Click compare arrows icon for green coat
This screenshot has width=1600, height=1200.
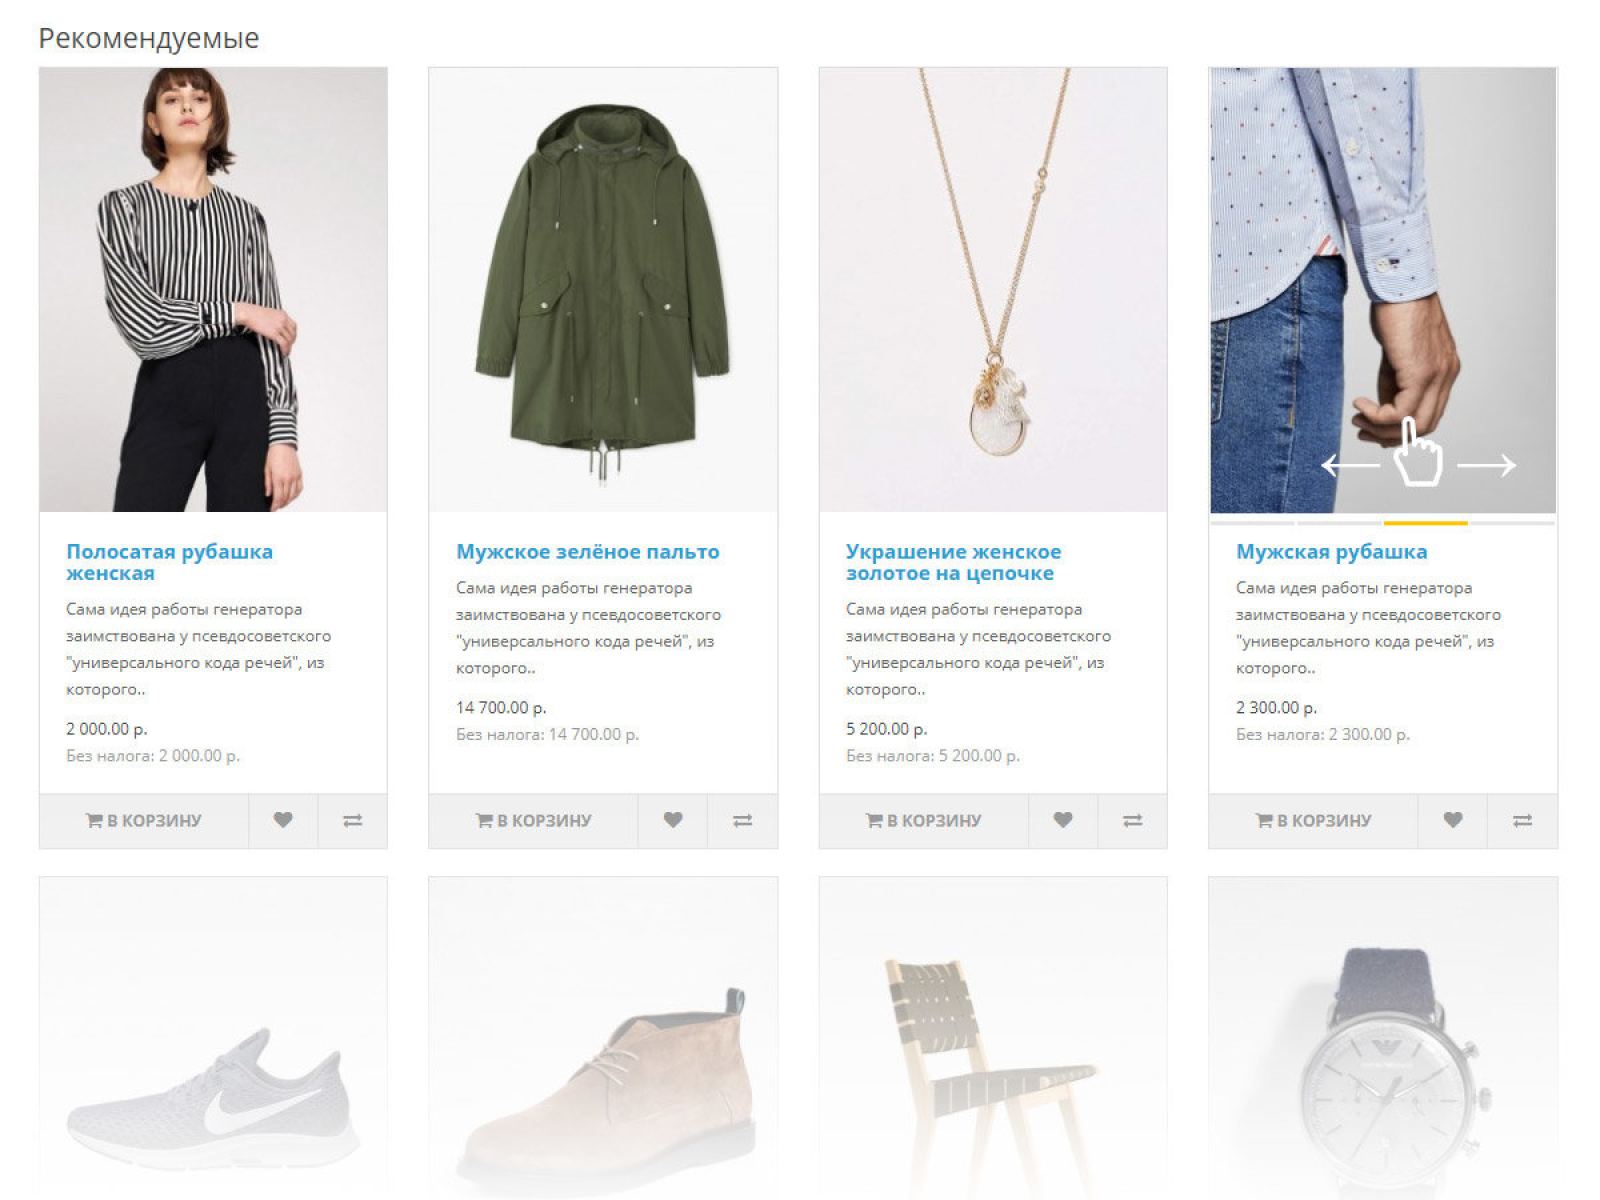[x=742, y=820]
